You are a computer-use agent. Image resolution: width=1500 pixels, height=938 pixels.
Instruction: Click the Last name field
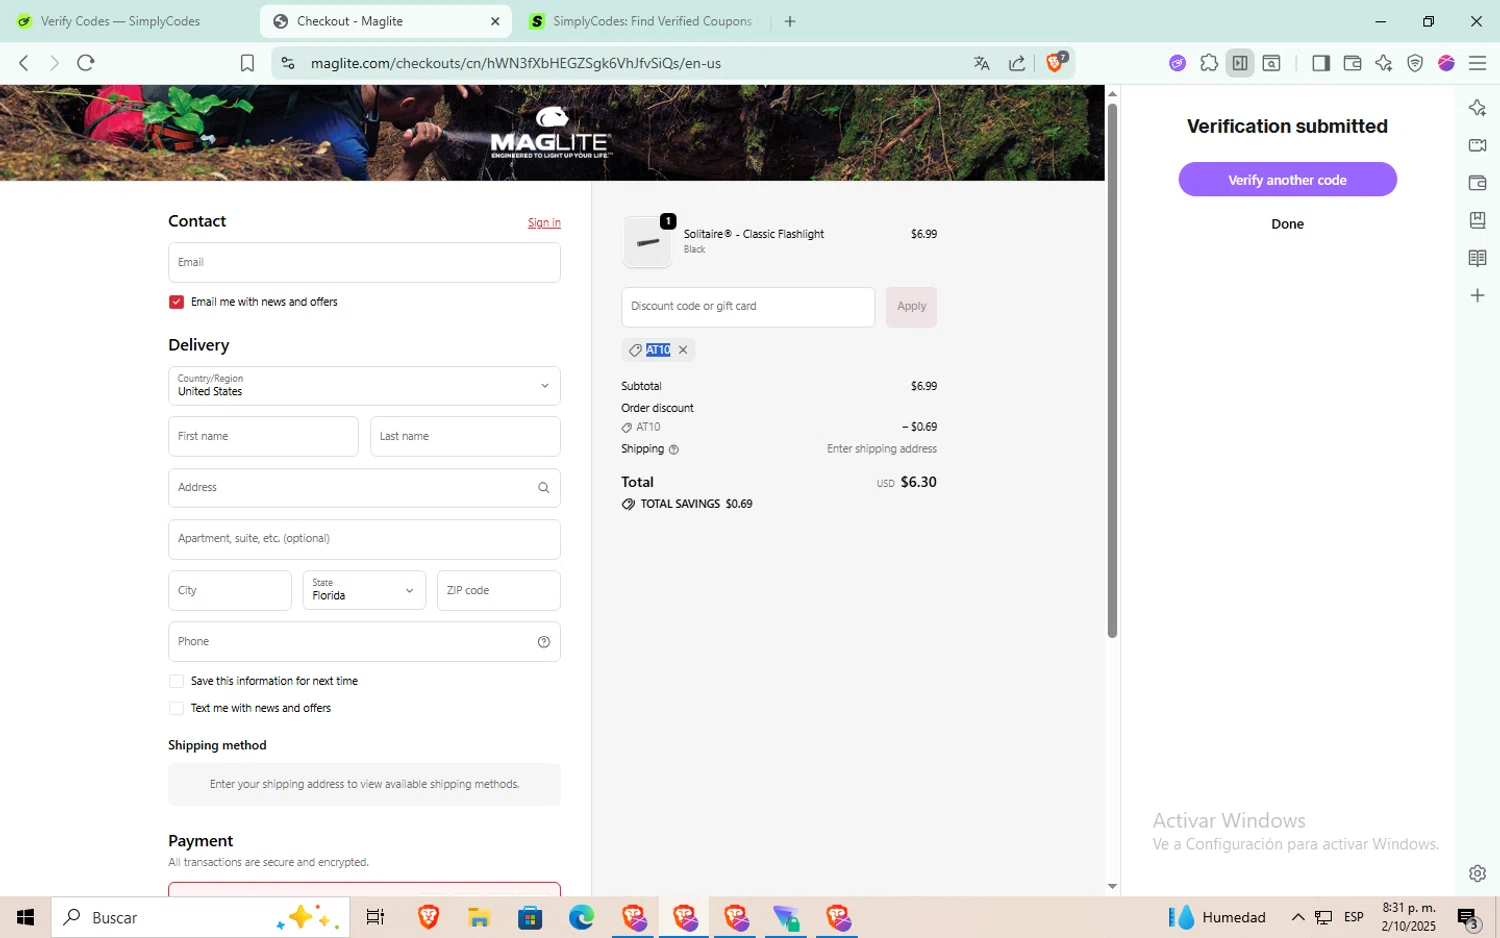pyautogui.click(x=465, y=437)
